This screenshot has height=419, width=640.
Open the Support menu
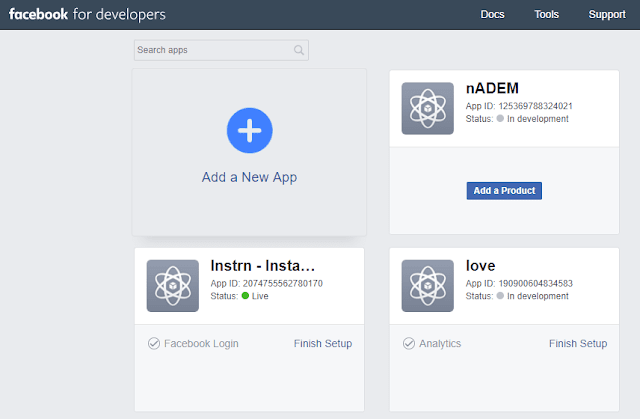point(607,15)
